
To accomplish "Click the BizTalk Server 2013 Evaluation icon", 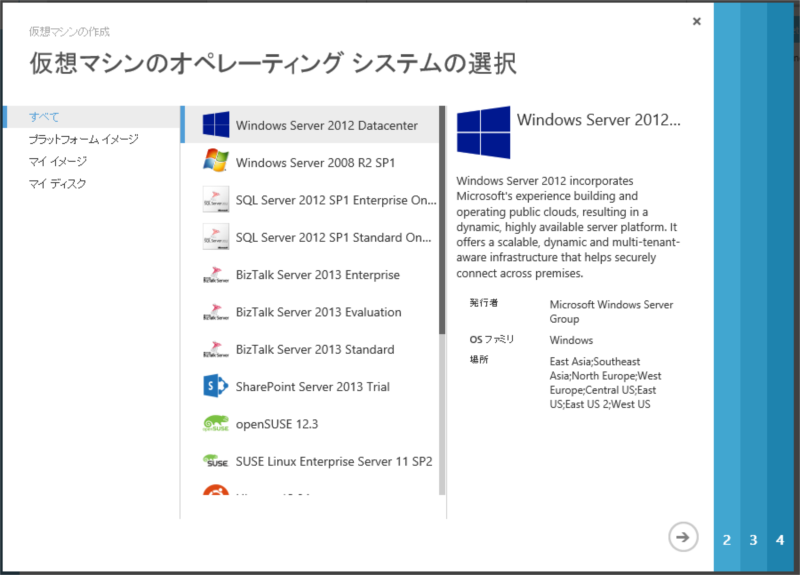I will pyautogui.click(x=216, y=312).
